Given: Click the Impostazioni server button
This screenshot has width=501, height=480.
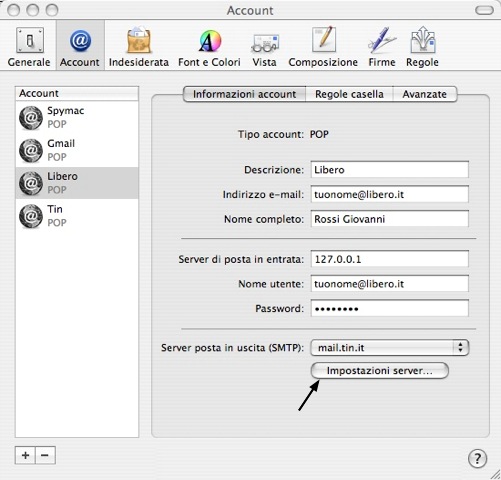Looking at the screenshot, I should pos(380,371).
